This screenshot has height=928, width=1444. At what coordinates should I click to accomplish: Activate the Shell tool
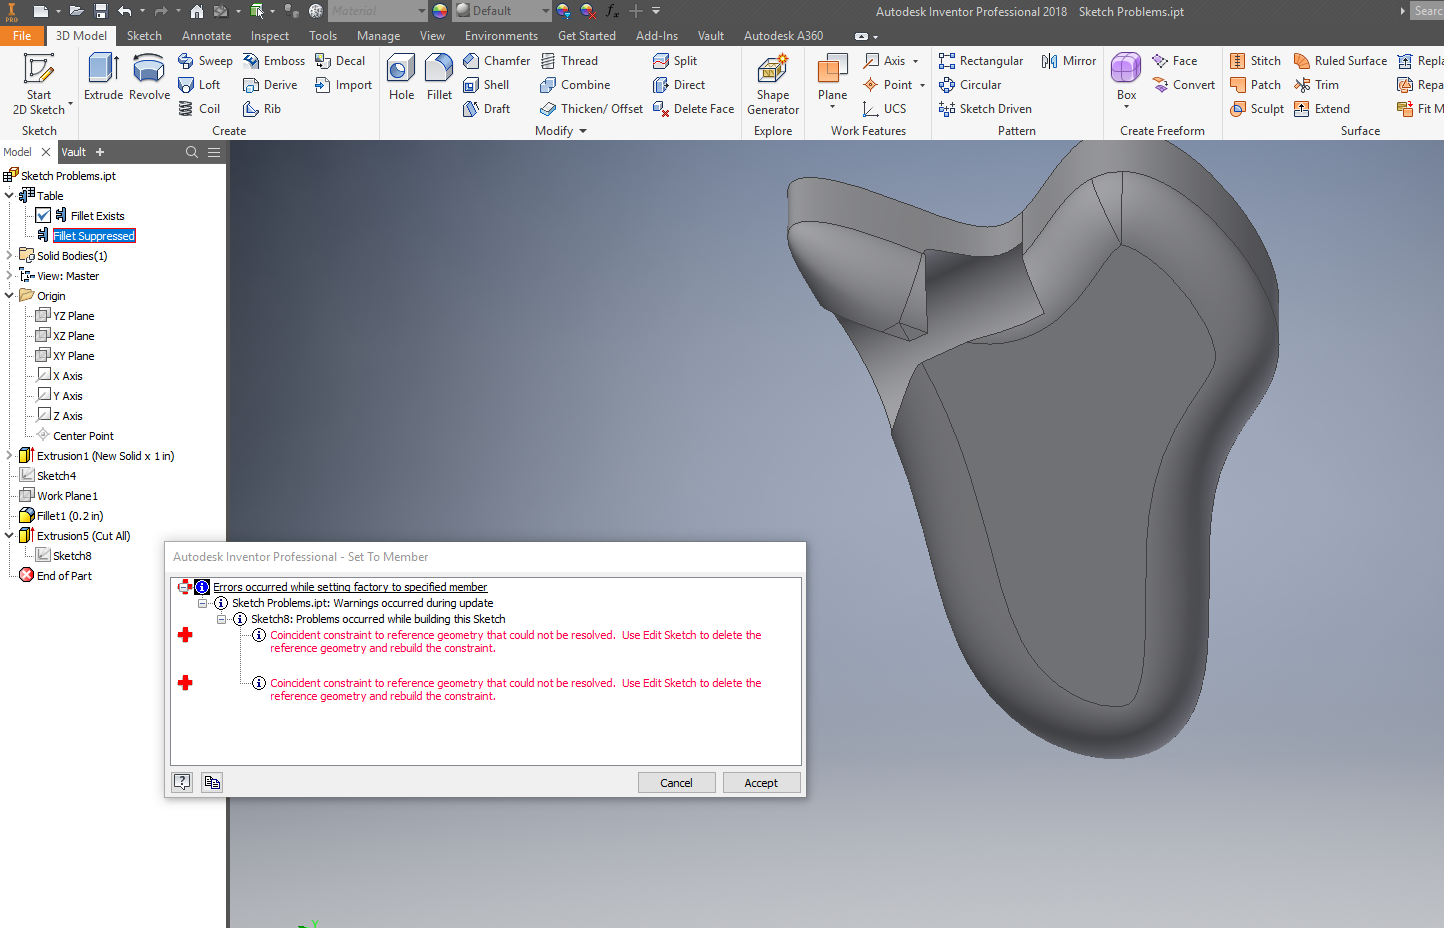tap(489, 84)
